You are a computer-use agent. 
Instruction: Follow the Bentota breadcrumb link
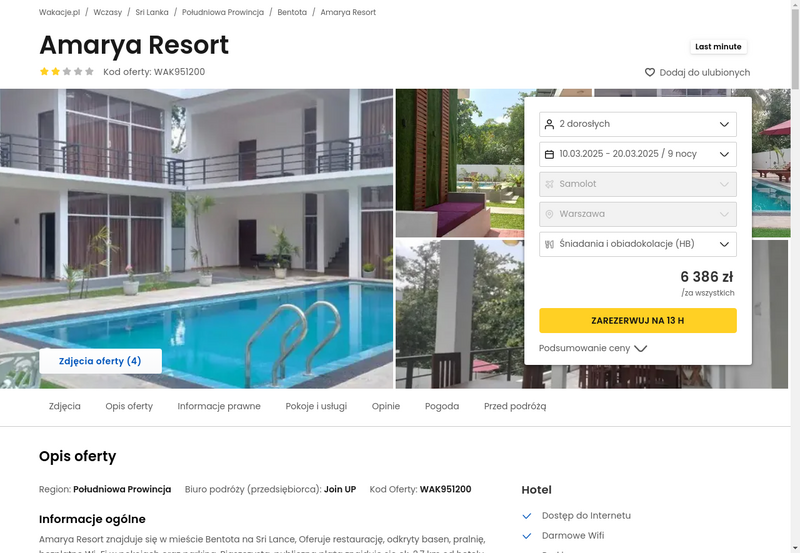(292, 12)
